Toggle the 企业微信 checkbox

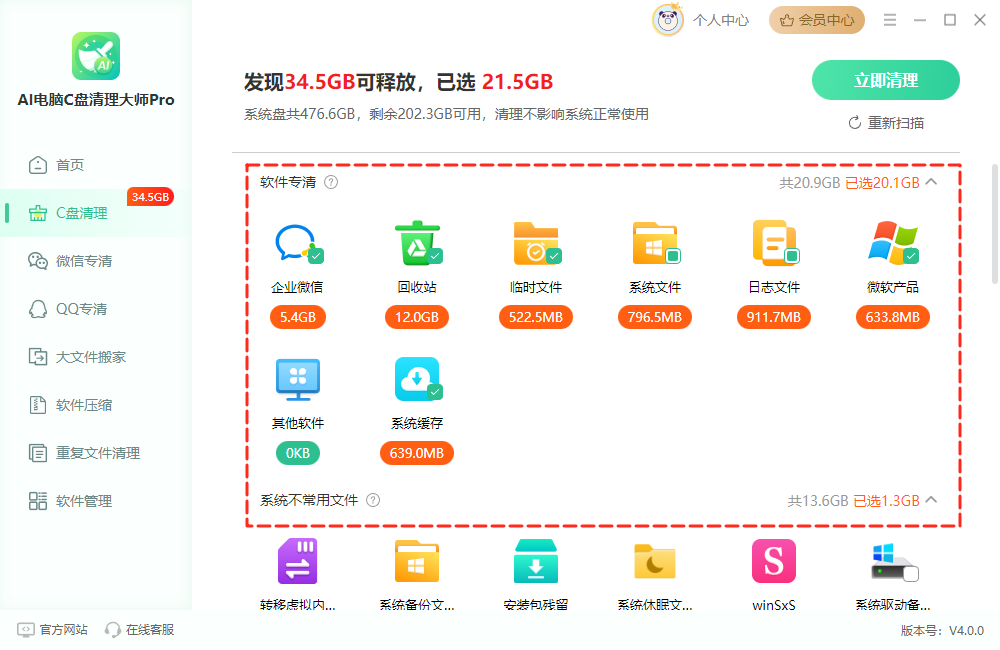316,256
